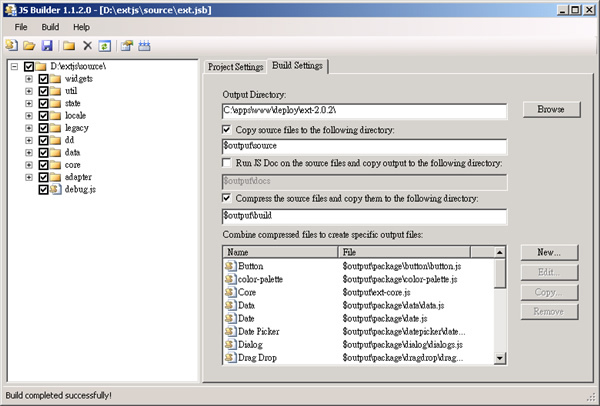Click the JS Builder title bar app icon
Screen dimensions: 600x406
click(x=11, y=10)
